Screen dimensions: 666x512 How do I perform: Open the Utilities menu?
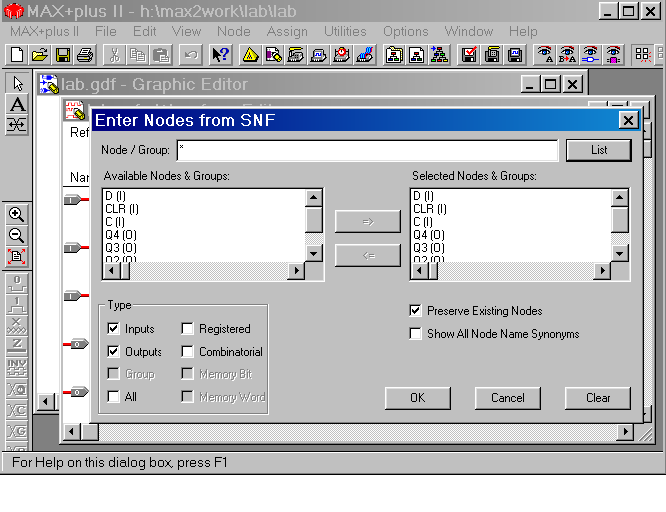[345, 31]
